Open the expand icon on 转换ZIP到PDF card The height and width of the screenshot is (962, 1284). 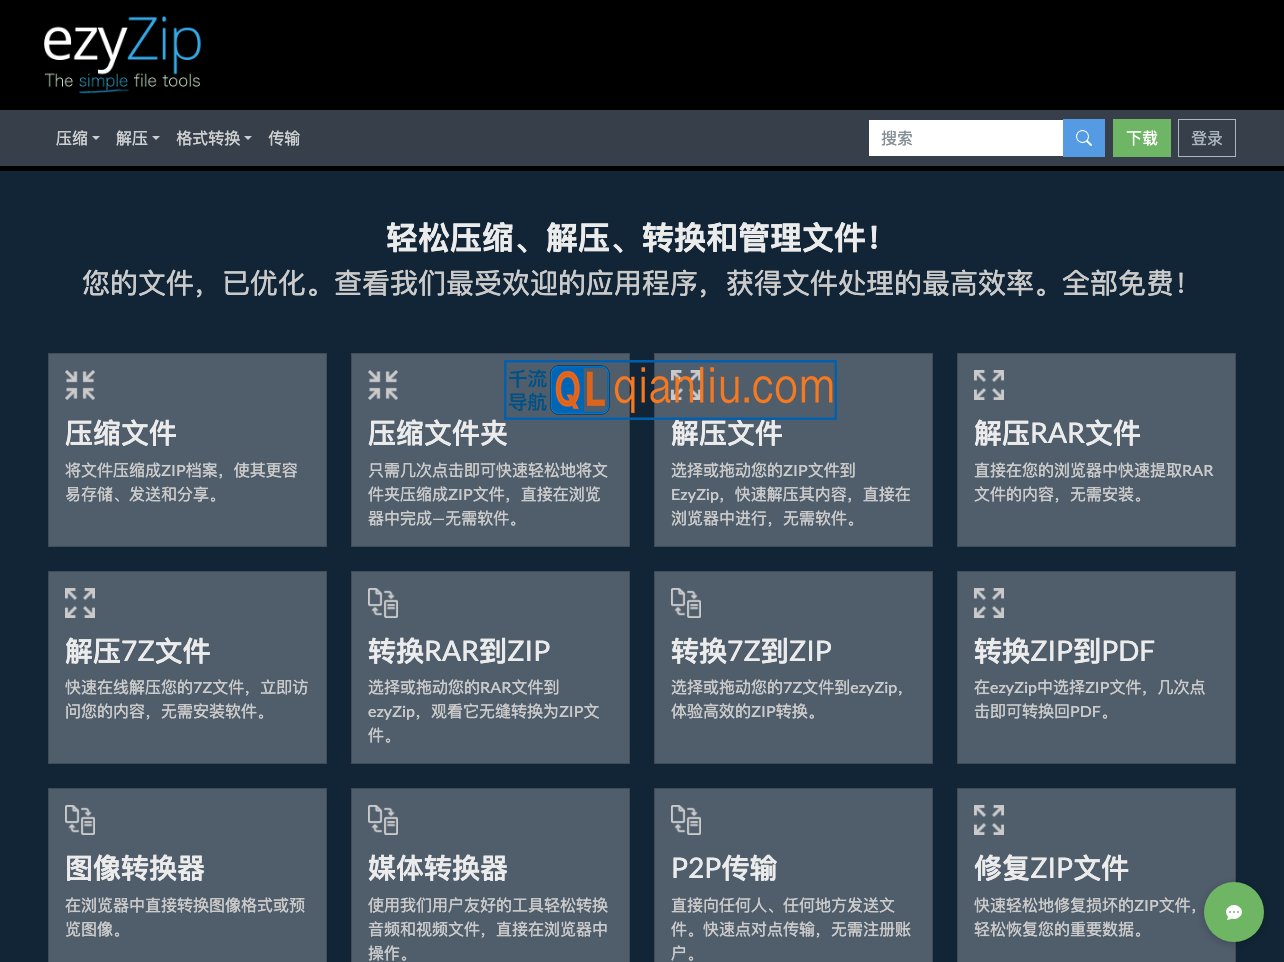[989, 603]
